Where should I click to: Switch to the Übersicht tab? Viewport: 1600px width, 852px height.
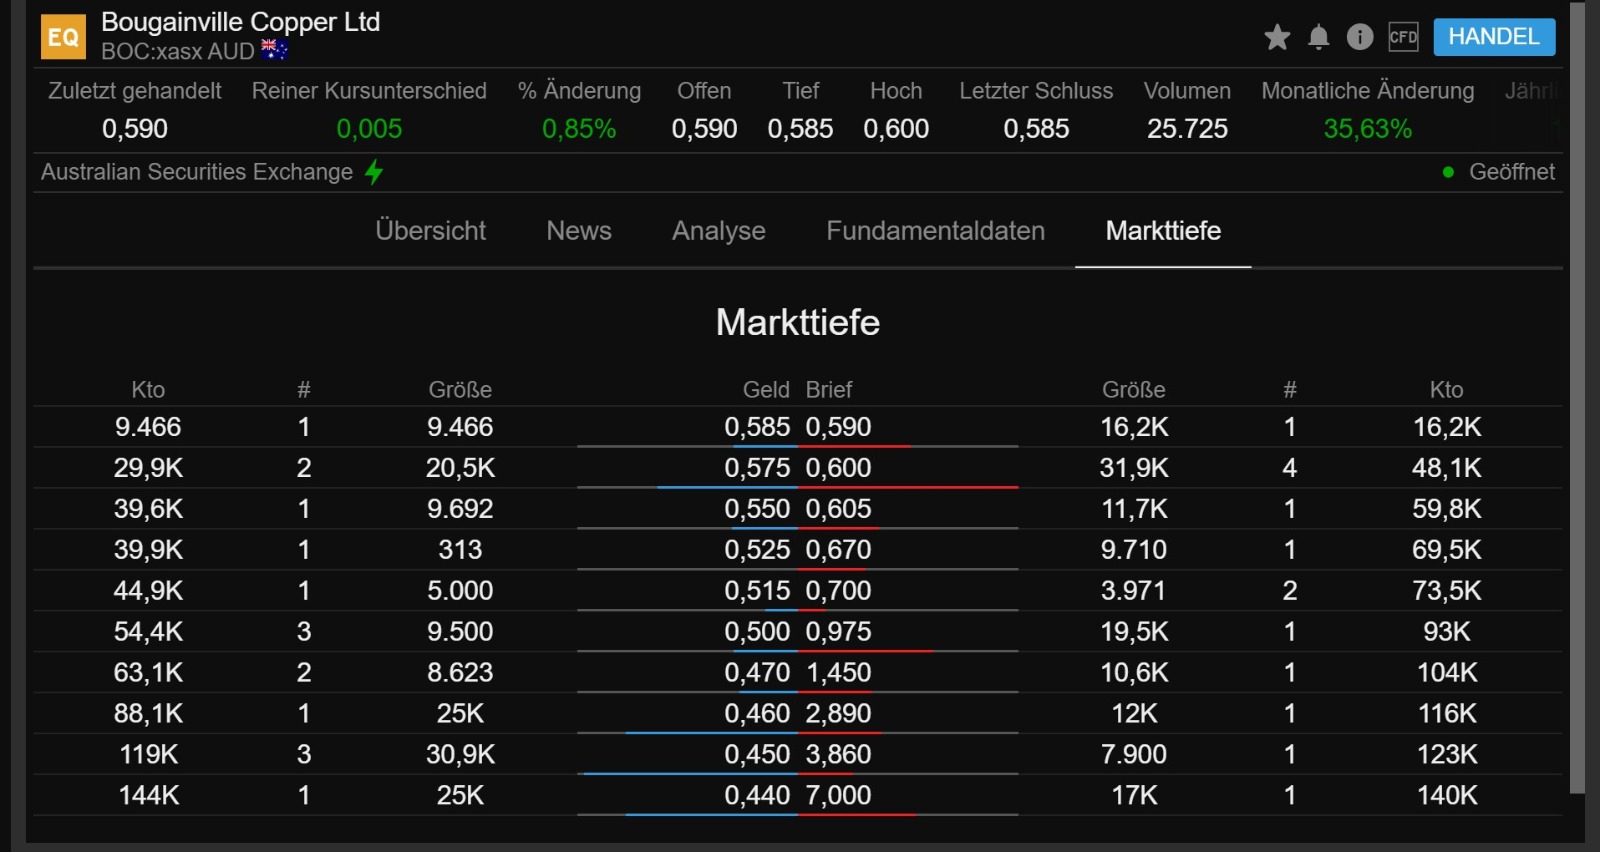pos(431,231)
